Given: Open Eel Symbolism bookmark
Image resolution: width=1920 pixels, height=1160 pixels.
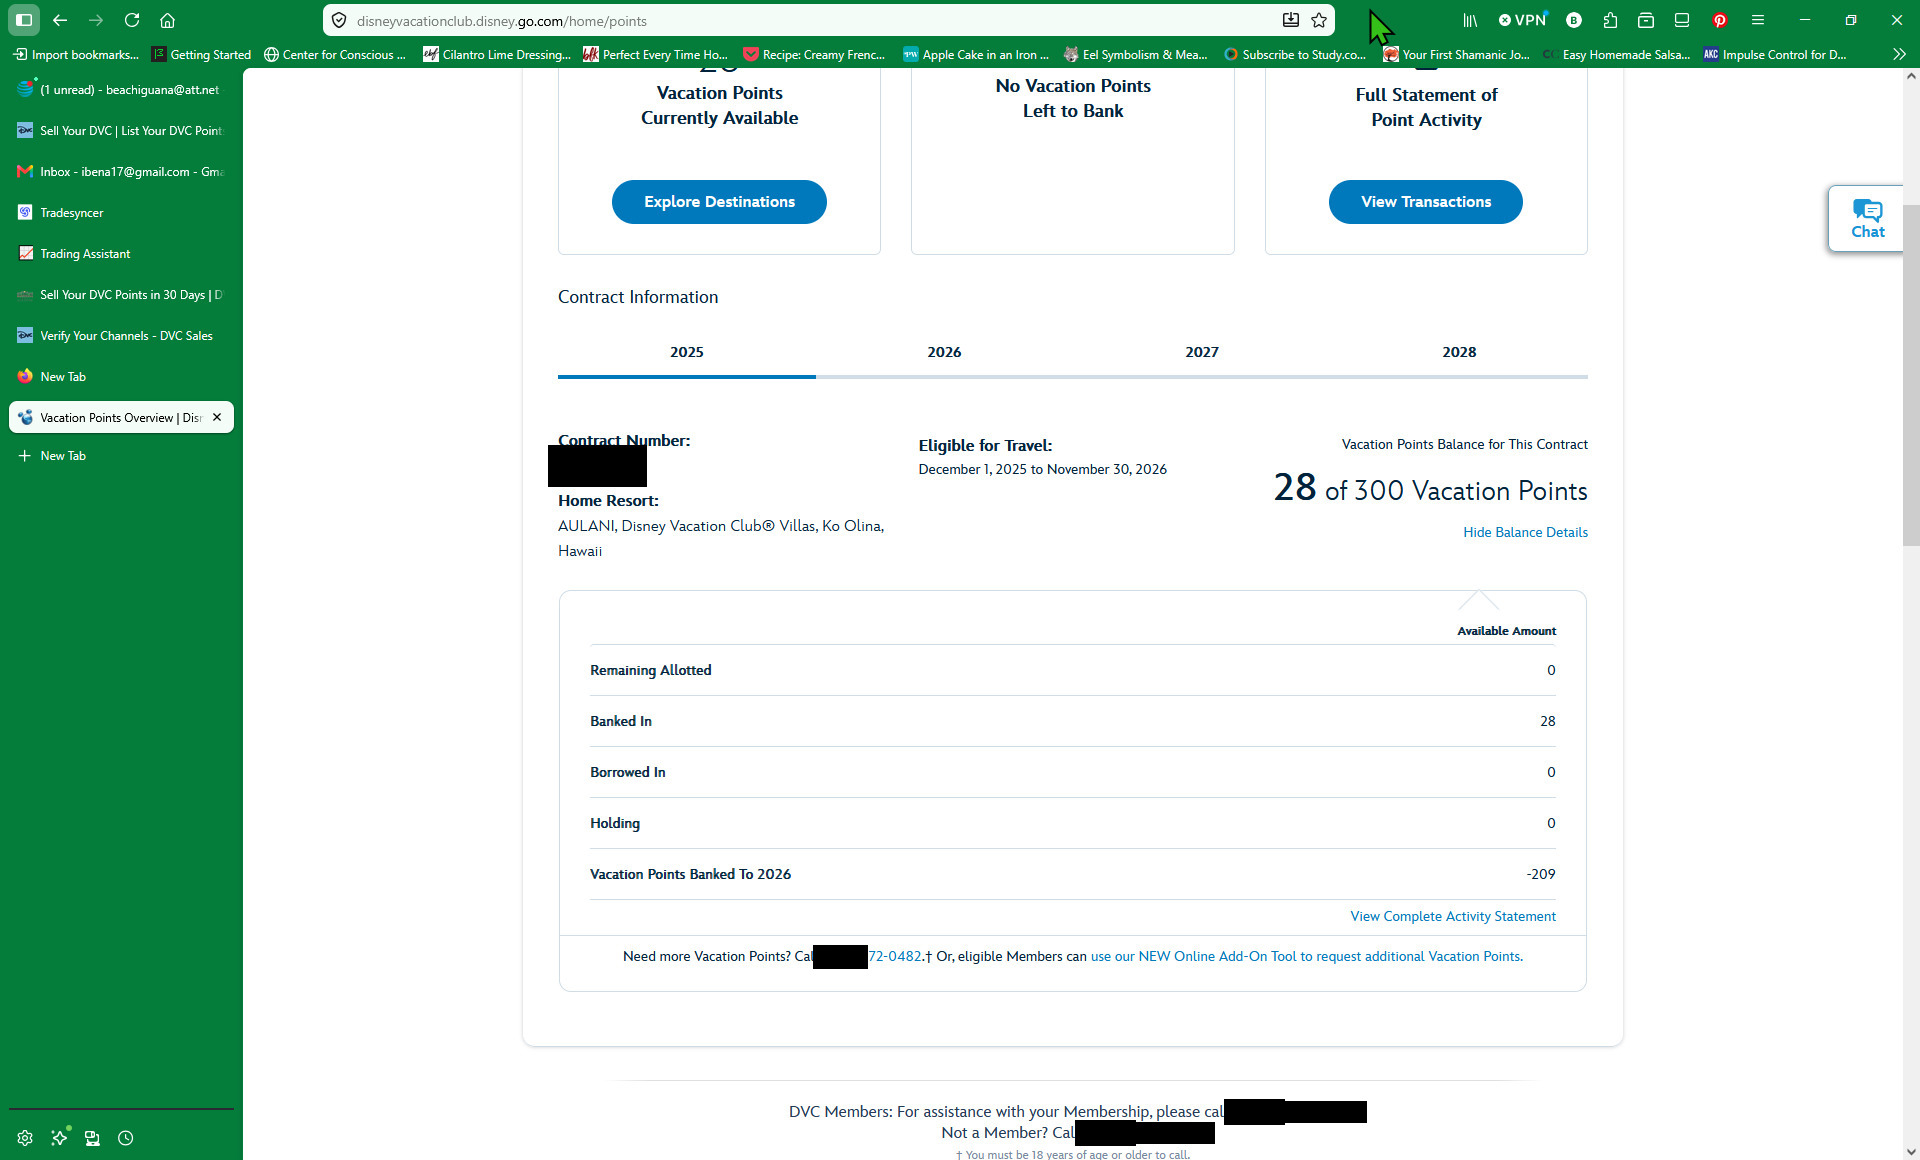Looking at the screenshot, I should click(1135, 54).
